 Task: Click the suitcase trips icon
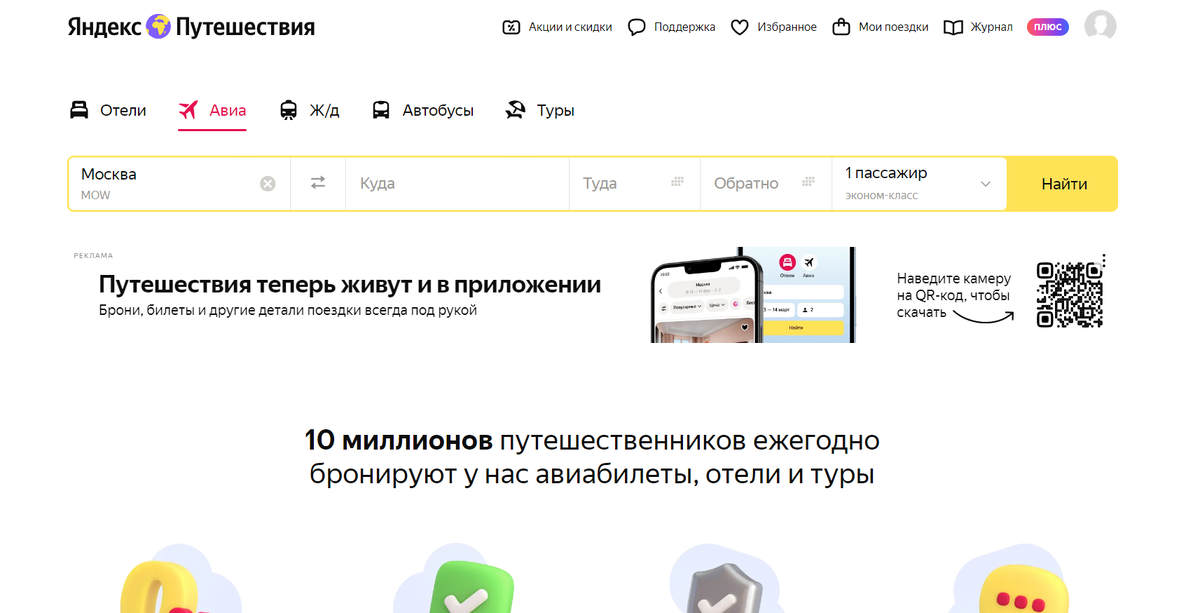click(x=841, y=27)
